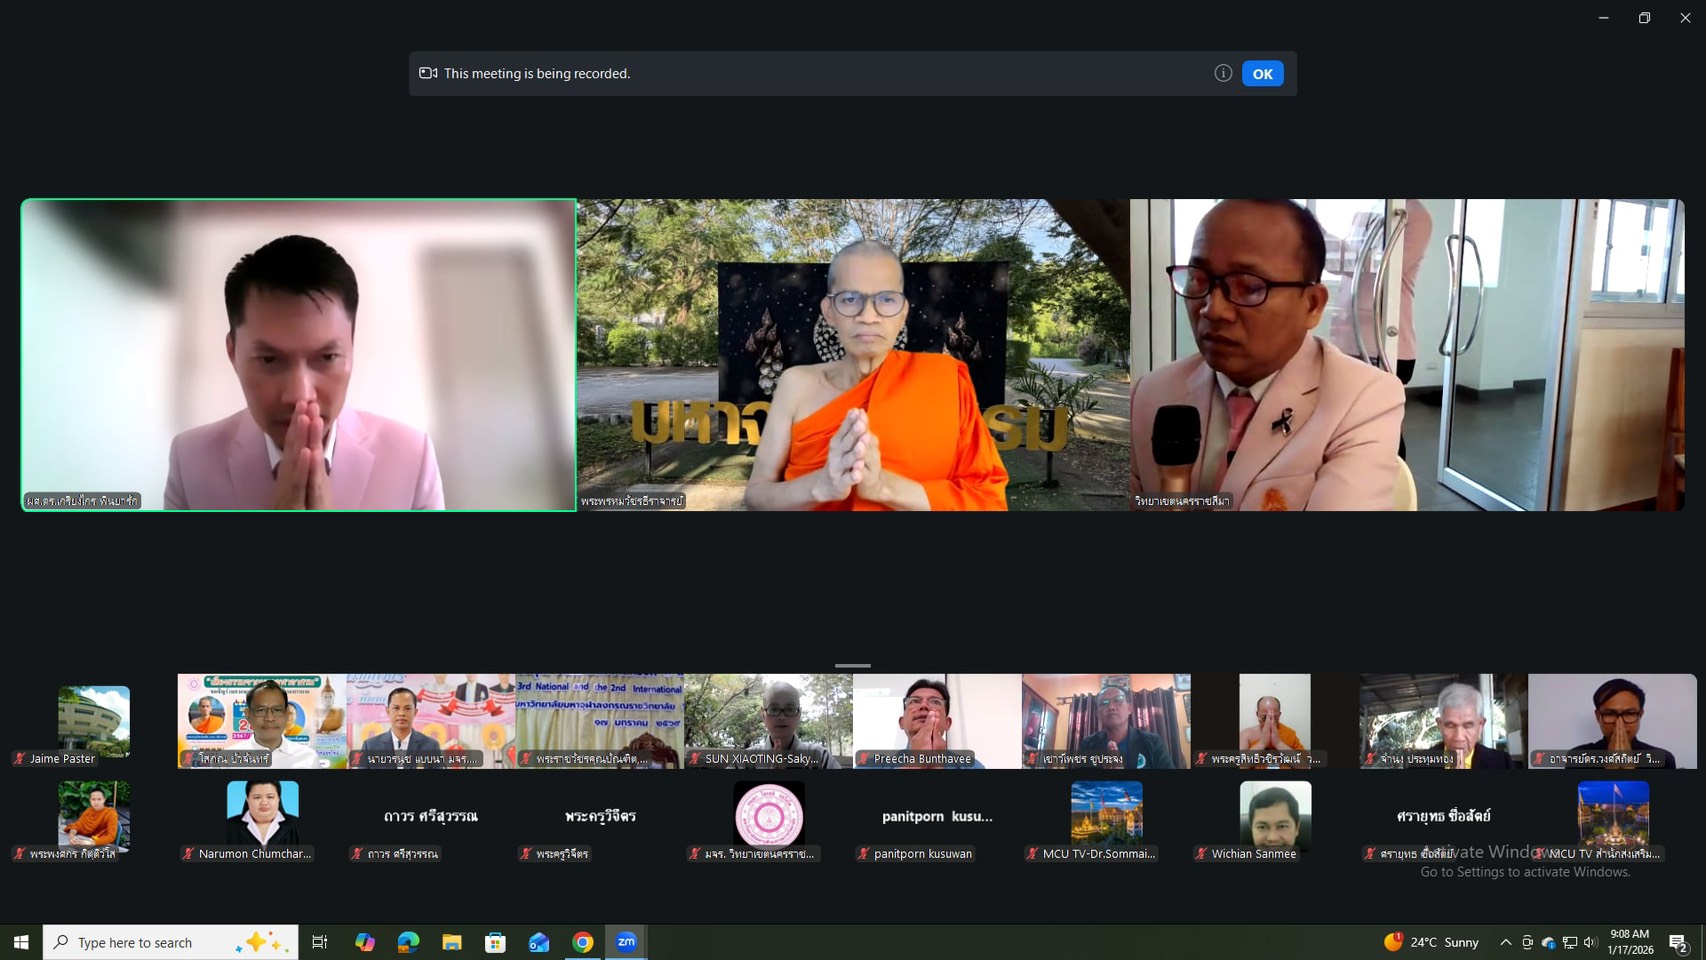Screen dimensions: 1706x960
Task: Launch Microsoft Edge from the taskbar
Action: 408,942
